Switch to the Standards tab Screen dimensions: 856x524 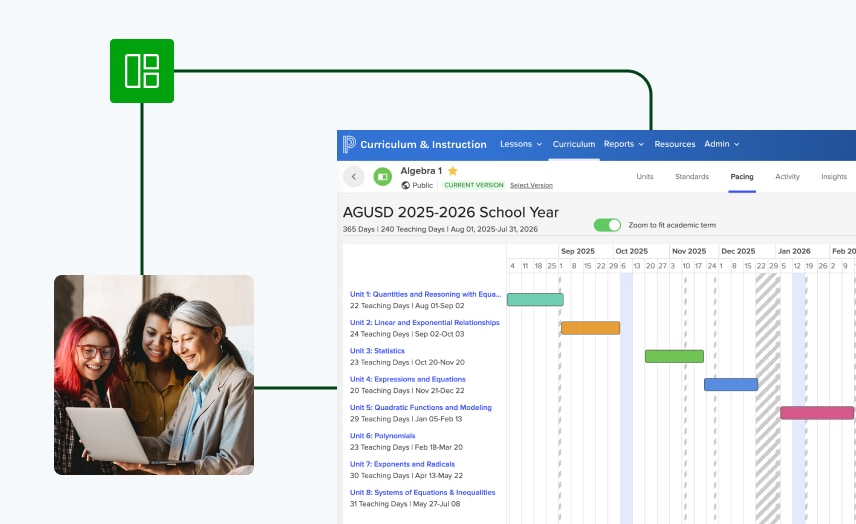click(692, 176)
